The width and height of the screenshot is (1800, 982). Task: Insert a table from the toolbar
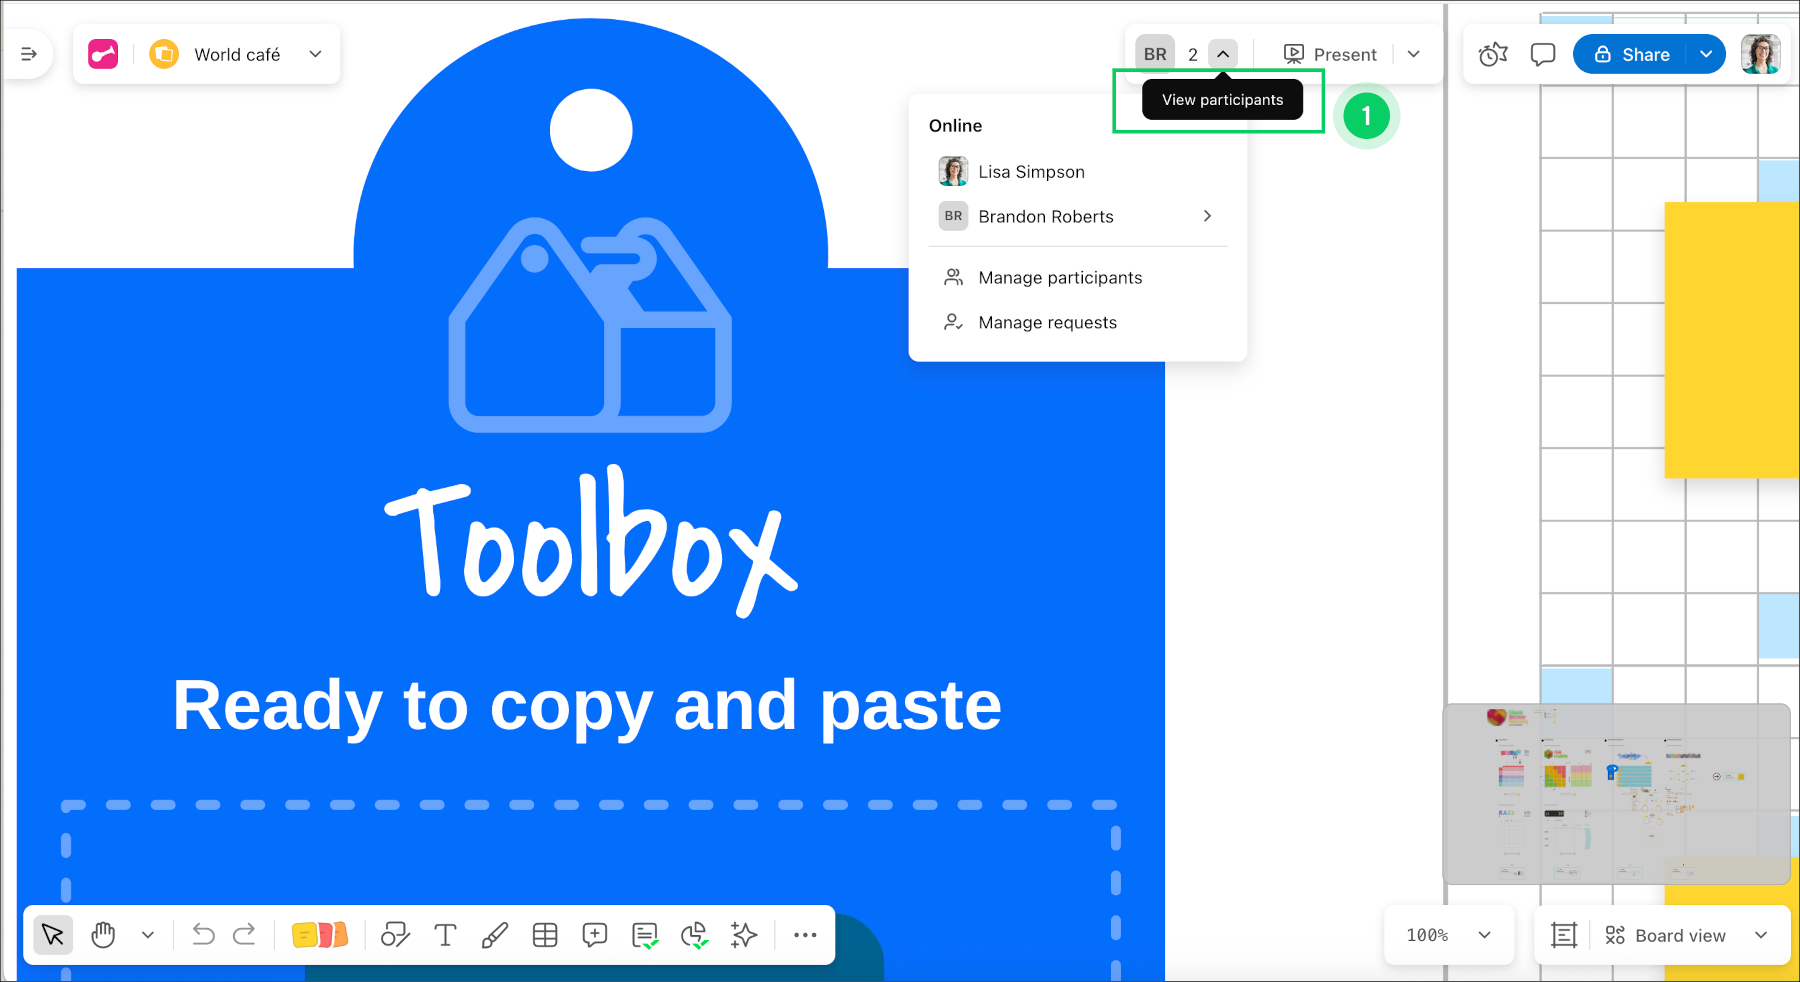point(545,935)
